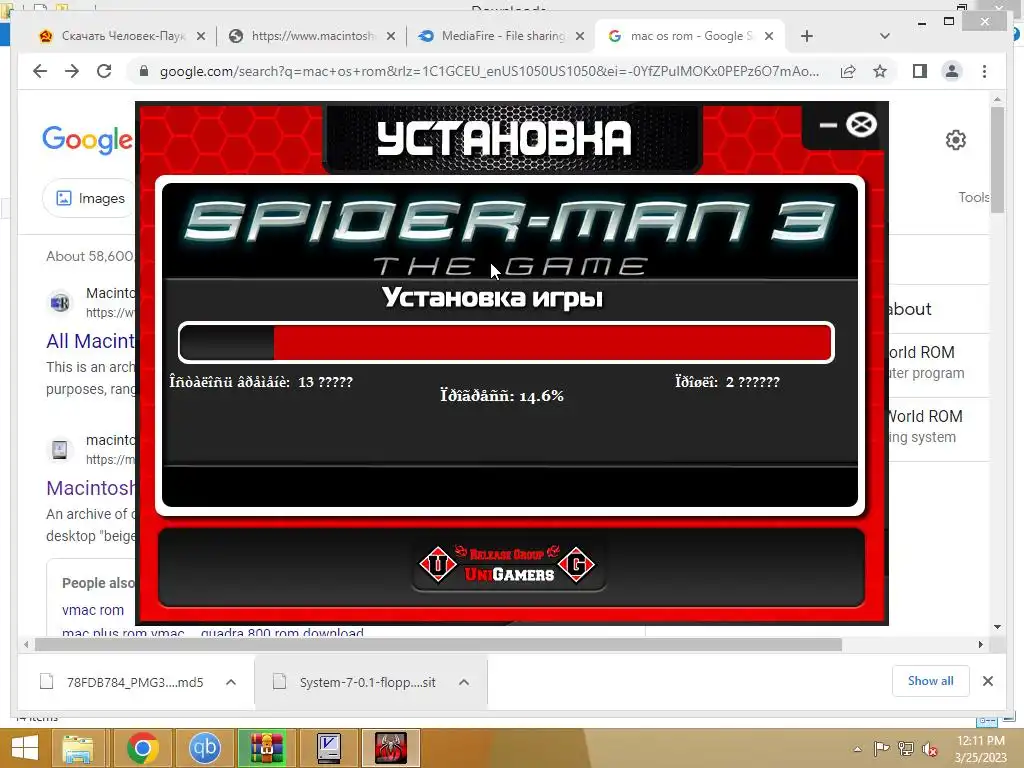Click related search vmac rom

coord(93,610)
